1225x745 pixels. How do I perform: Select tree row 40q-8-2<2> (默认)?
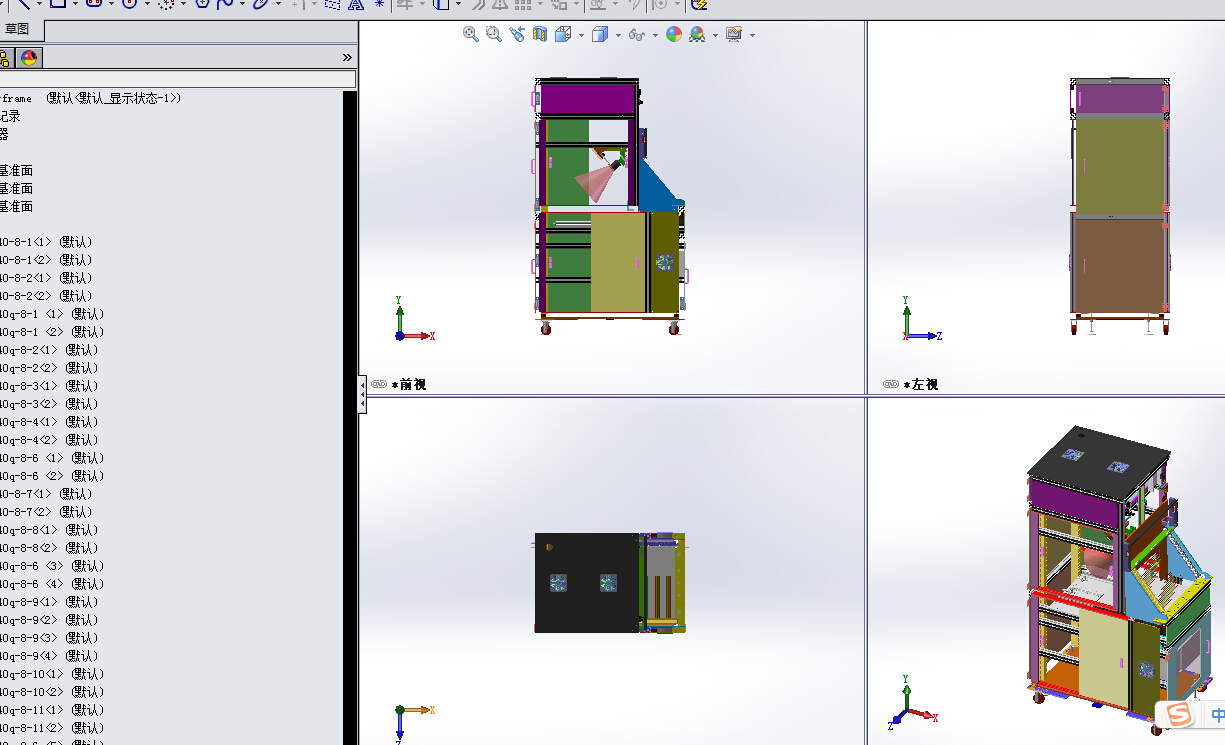(49, 368)
